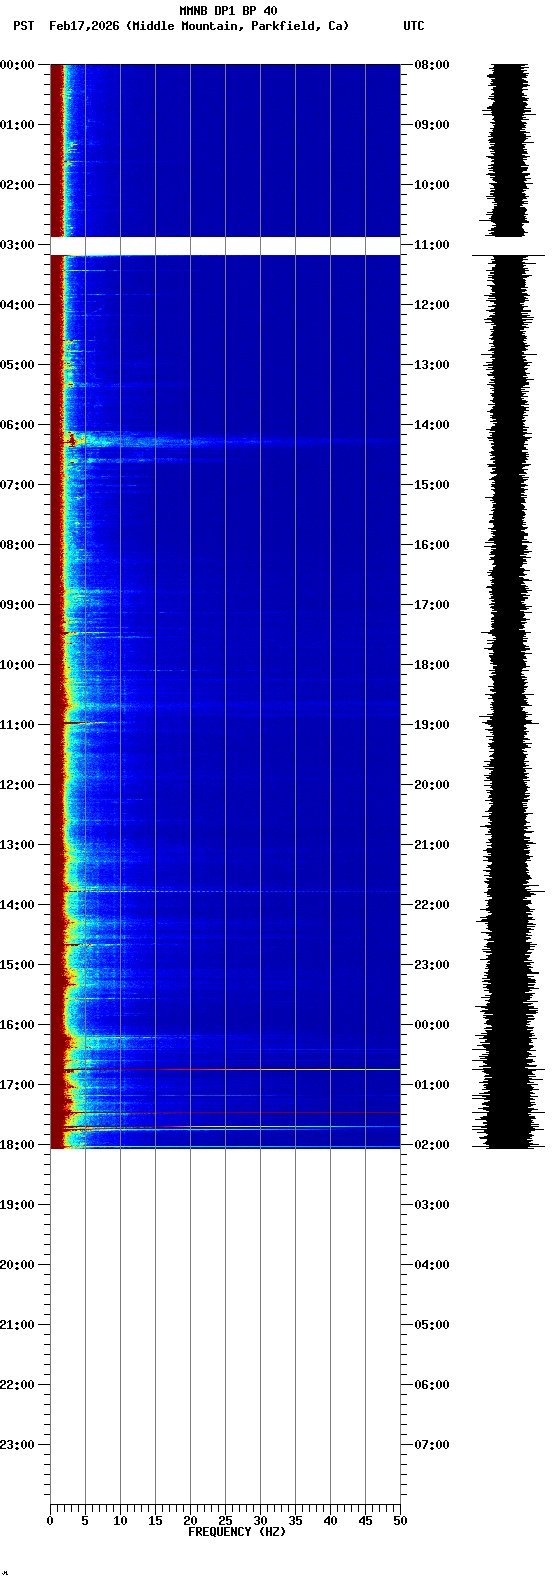This screenshot has height=1584, width=552.
Task: Click the PST timezone label
Action: [23, 26]
